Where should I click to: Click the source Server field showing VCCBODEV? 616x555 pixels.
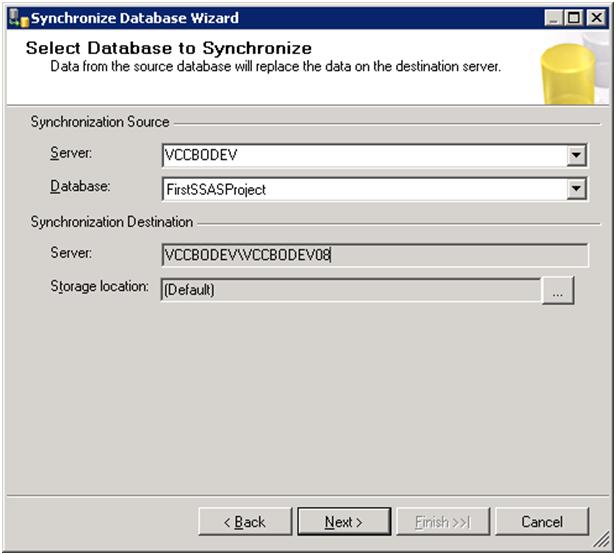374,155
